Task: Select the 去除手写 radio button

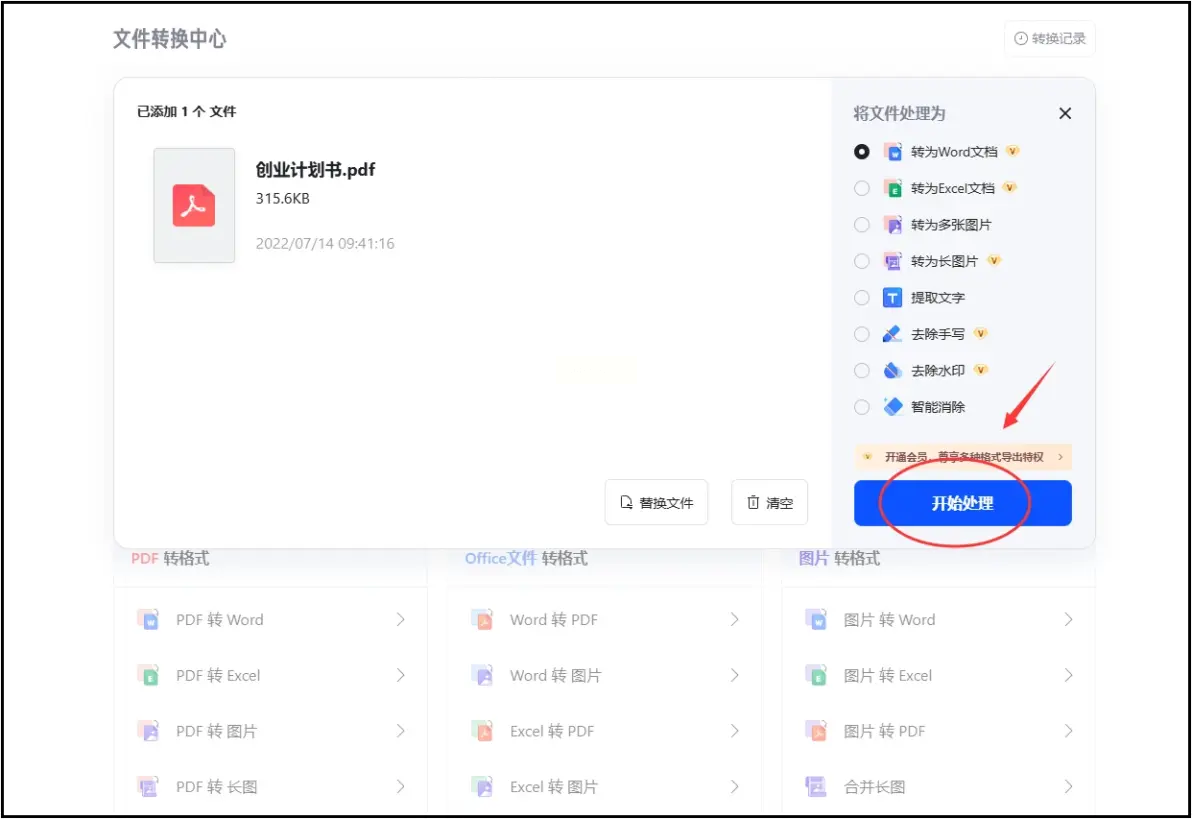Action: (861, 334)
